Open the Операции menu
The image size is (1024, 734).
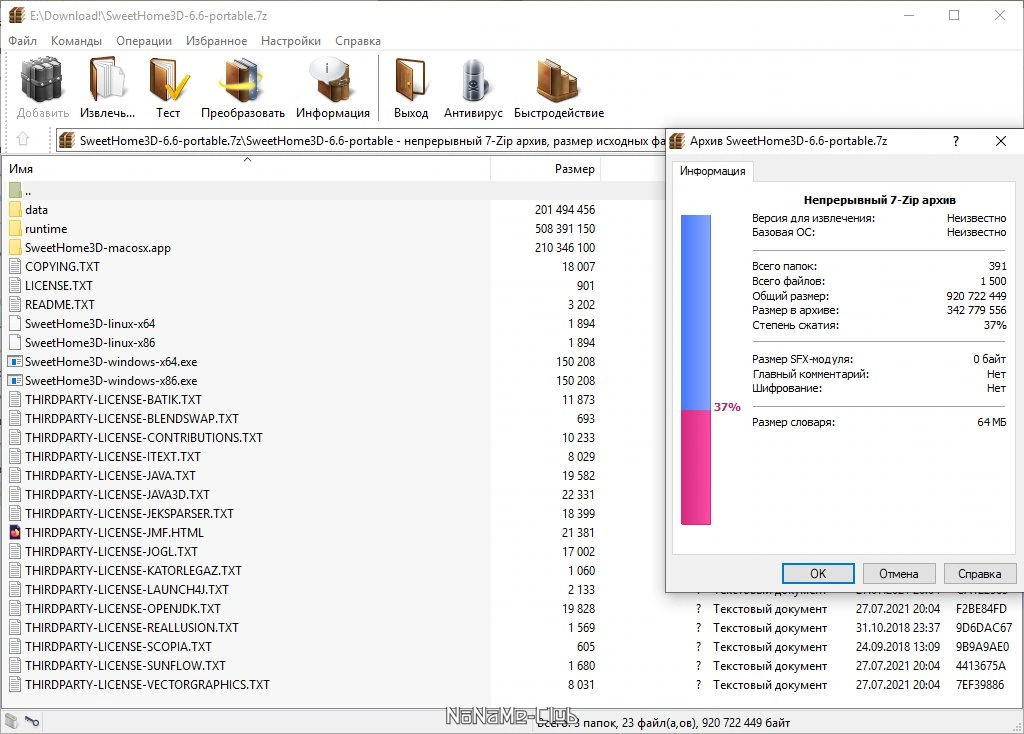click(144, 40)
